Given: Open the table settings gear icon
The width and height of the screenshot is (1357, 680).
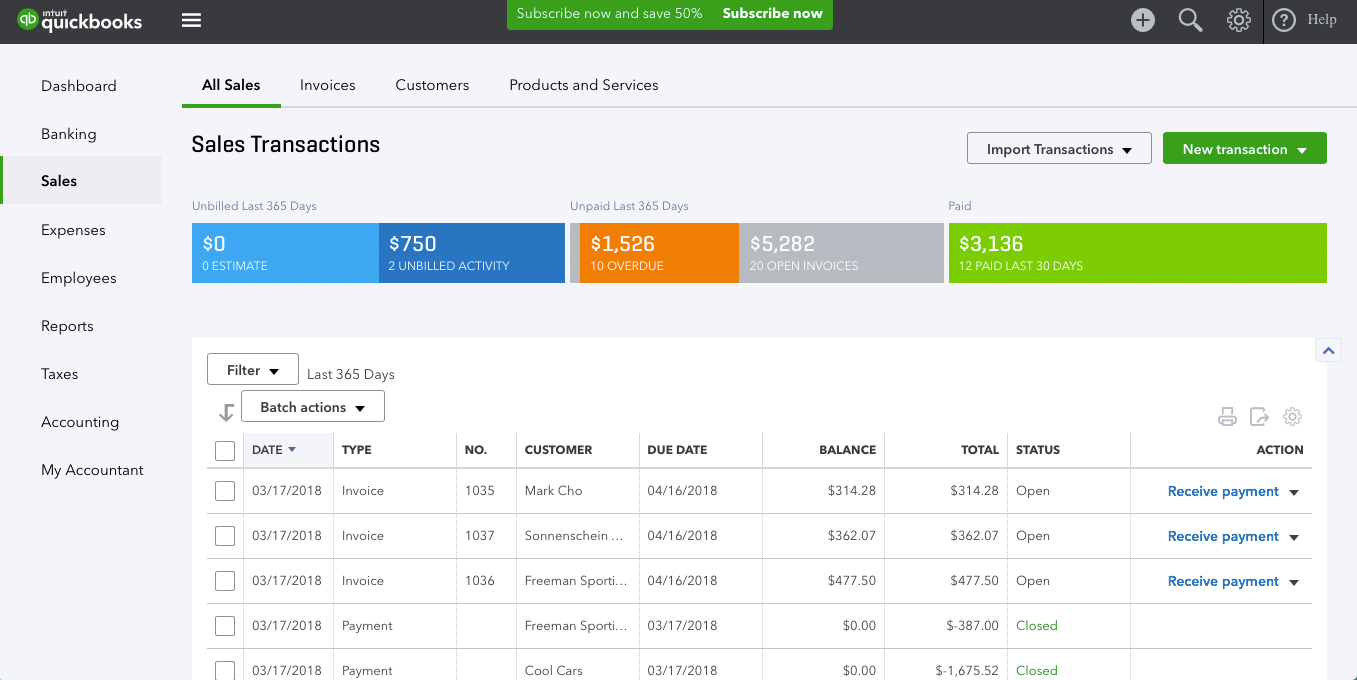Looking at the screenshot, I should click(x=1292, y=416).
